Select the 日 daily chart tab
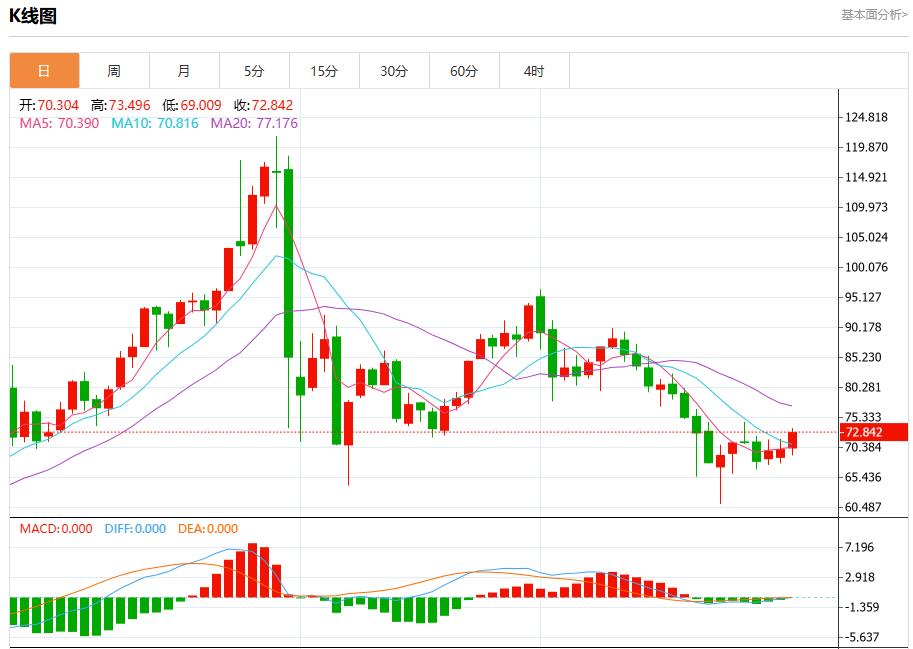Viewport: 913px width, 649px height. [x=44, y=71]
